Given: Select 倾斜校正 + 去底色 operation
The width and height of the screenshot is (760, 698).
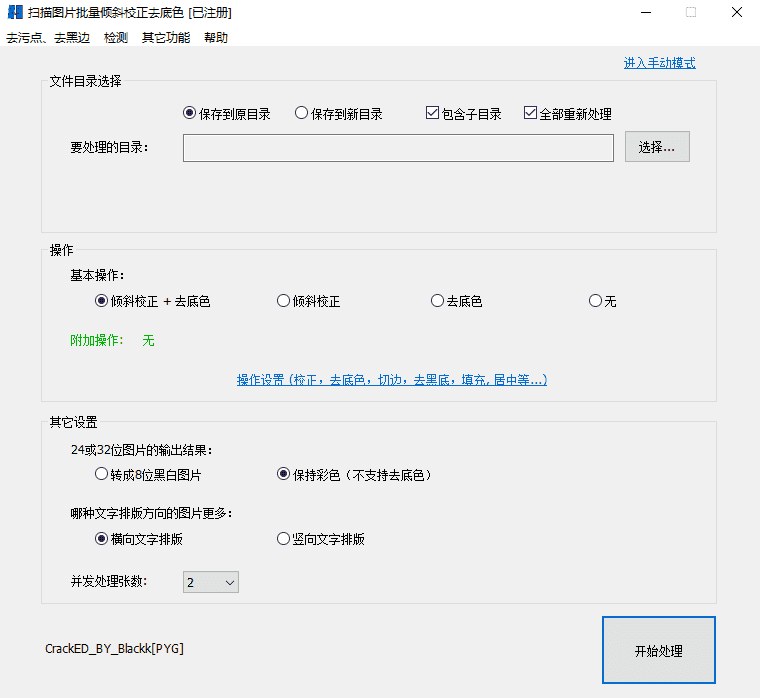Looking at the screenshot, I should (101, 301).
